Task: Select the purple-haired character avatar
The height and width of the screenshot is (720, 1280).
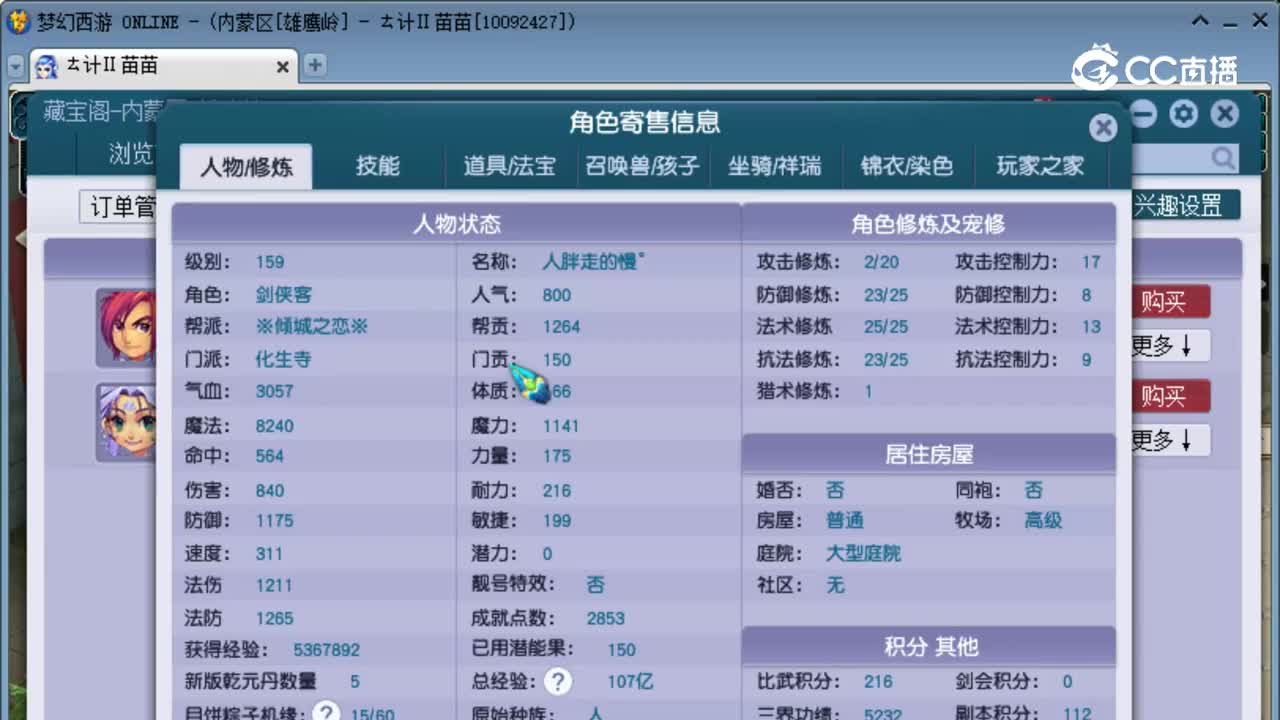Action: (126, 421)
